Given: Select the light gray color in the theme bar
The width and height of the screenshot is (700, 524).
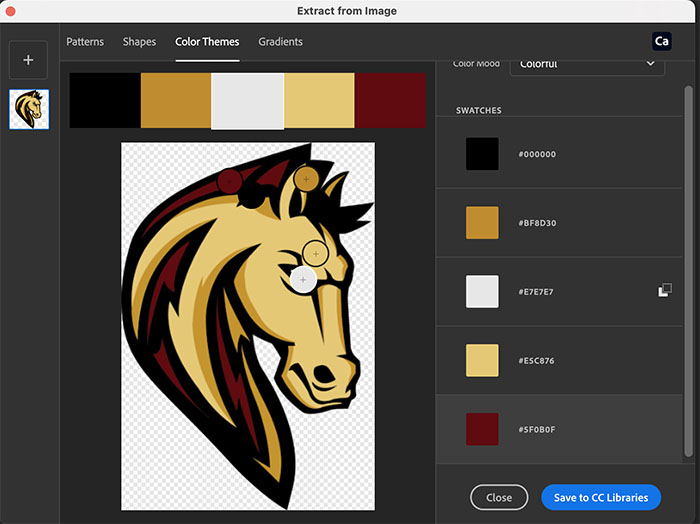Looking at the screenshot, I should [x=247, y=101].
